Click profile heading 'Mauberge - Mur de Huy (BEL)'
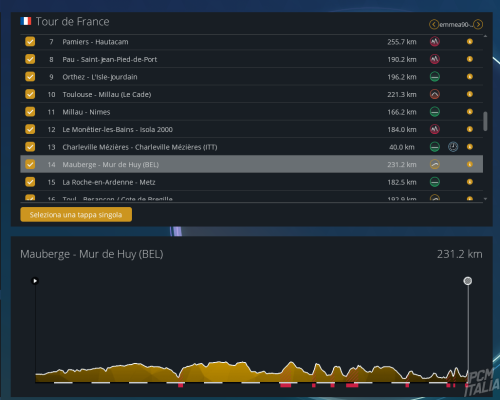The image size is (500, 400). click(x=92, y=254)
